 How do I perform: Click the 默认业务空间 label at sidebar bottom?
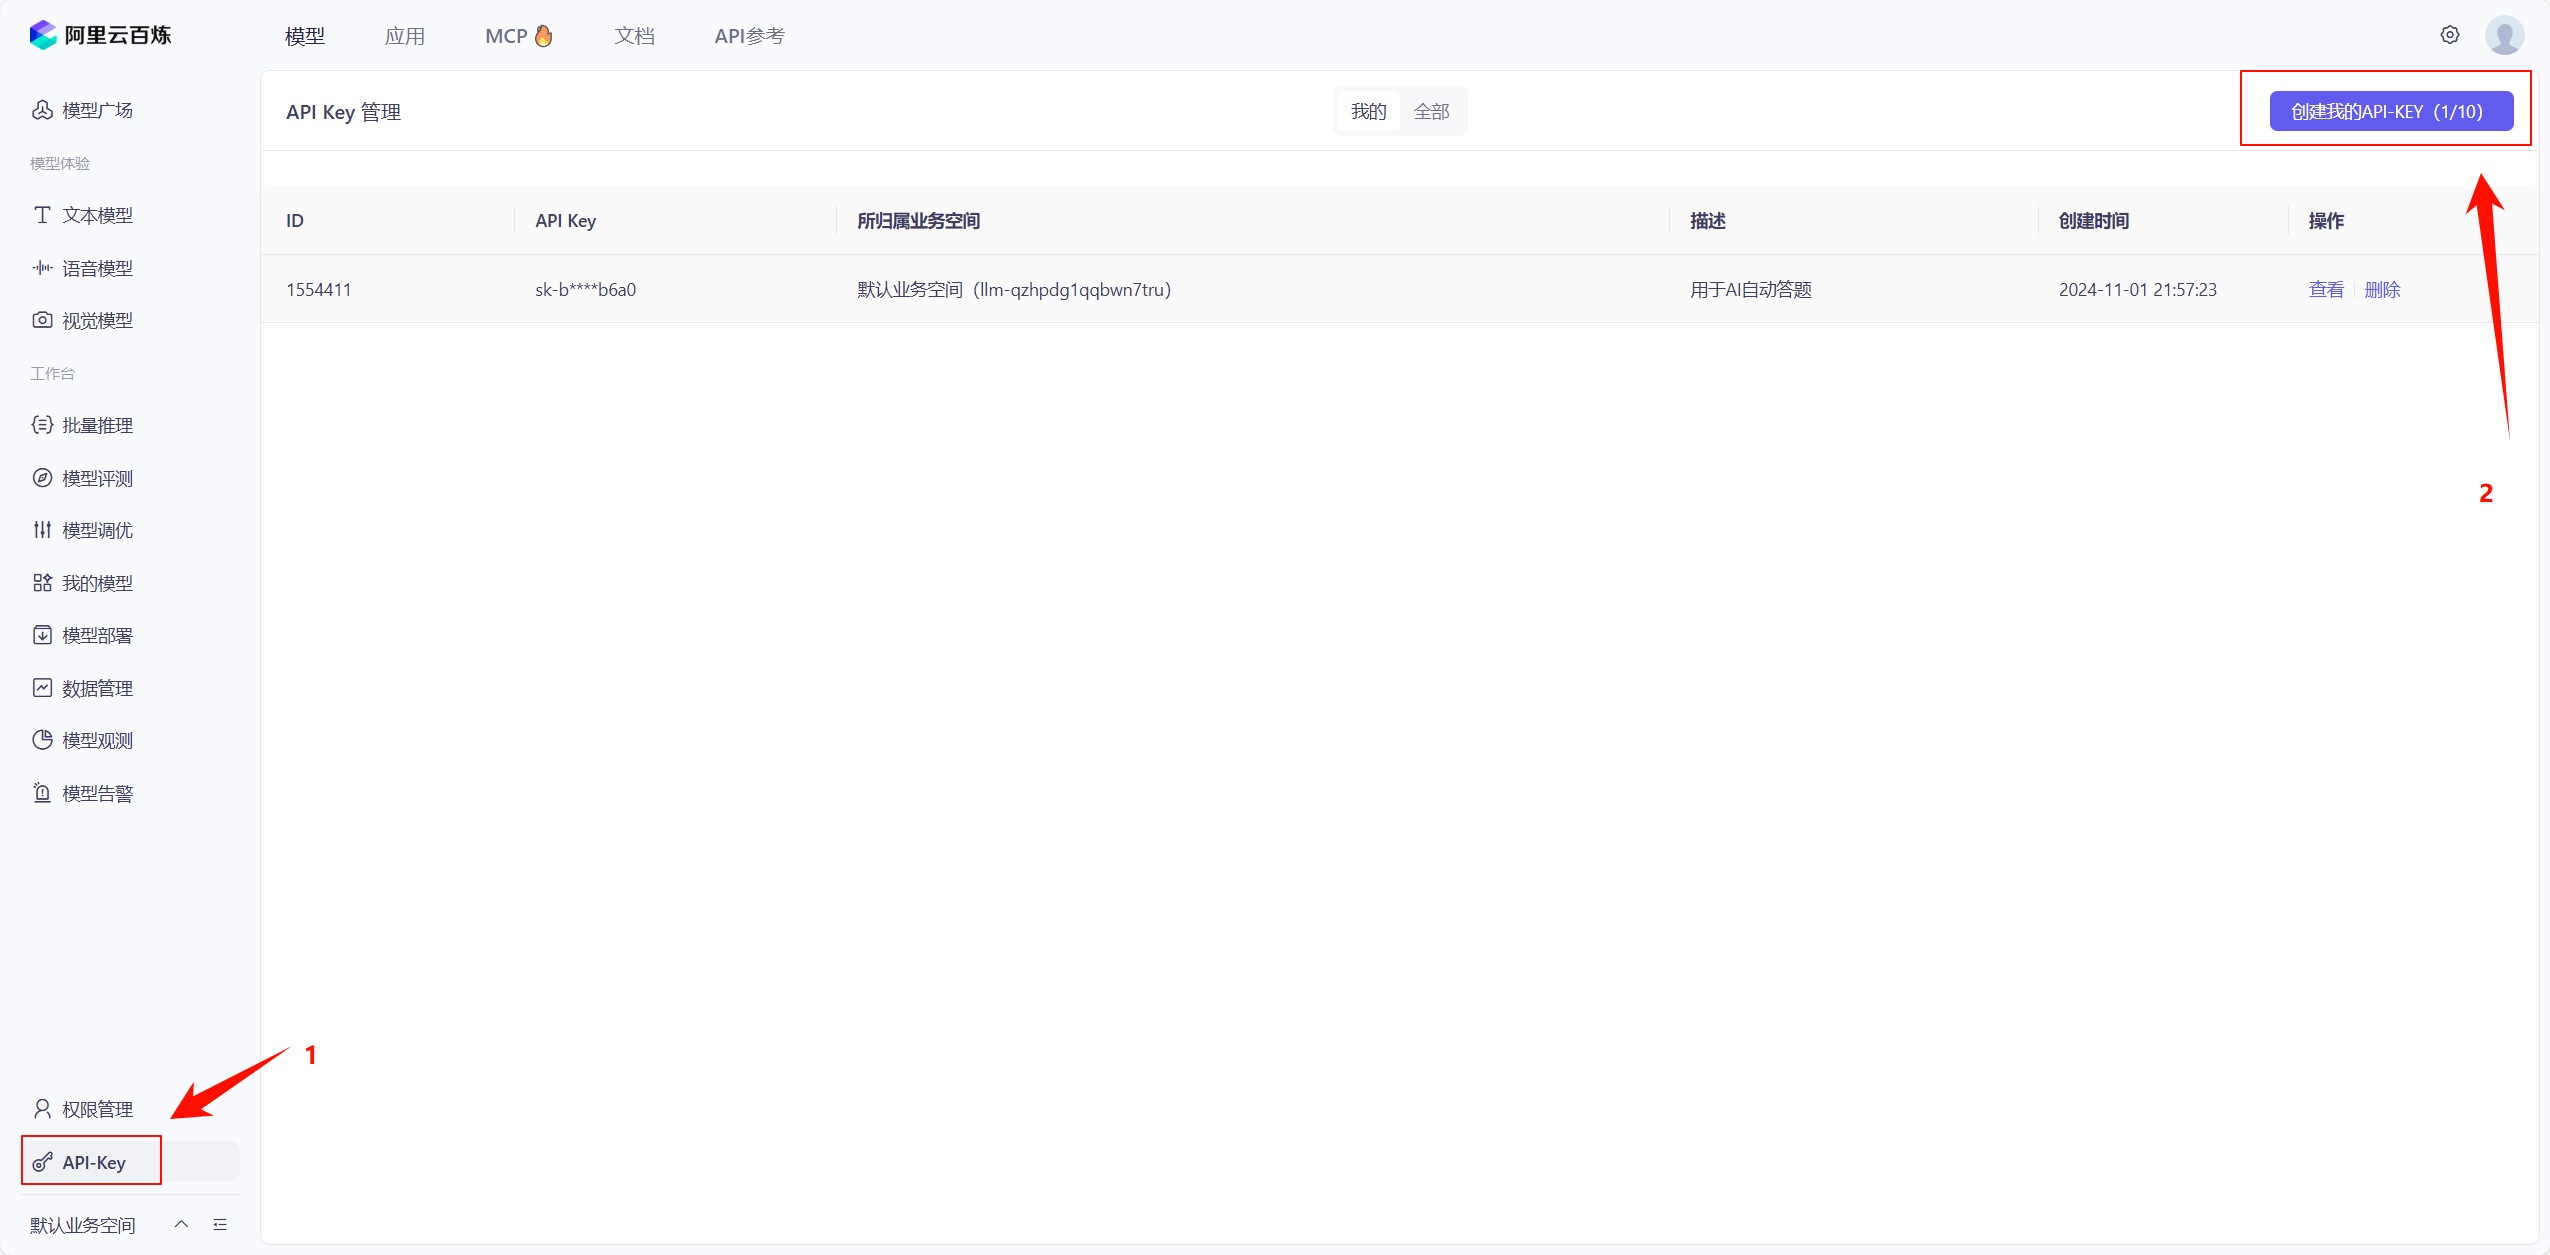point(82,1225)
